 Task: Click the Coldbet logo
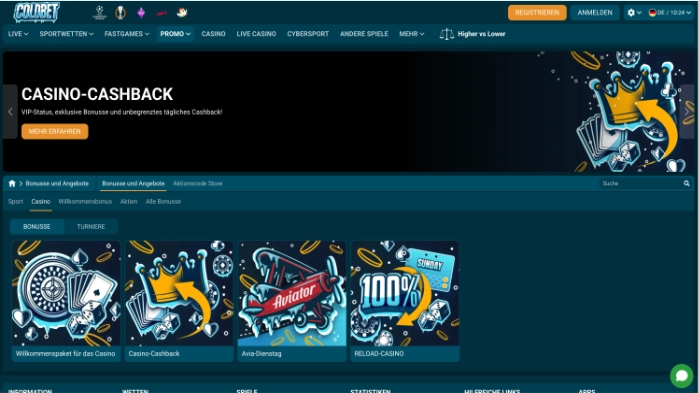tap(36, 12)
